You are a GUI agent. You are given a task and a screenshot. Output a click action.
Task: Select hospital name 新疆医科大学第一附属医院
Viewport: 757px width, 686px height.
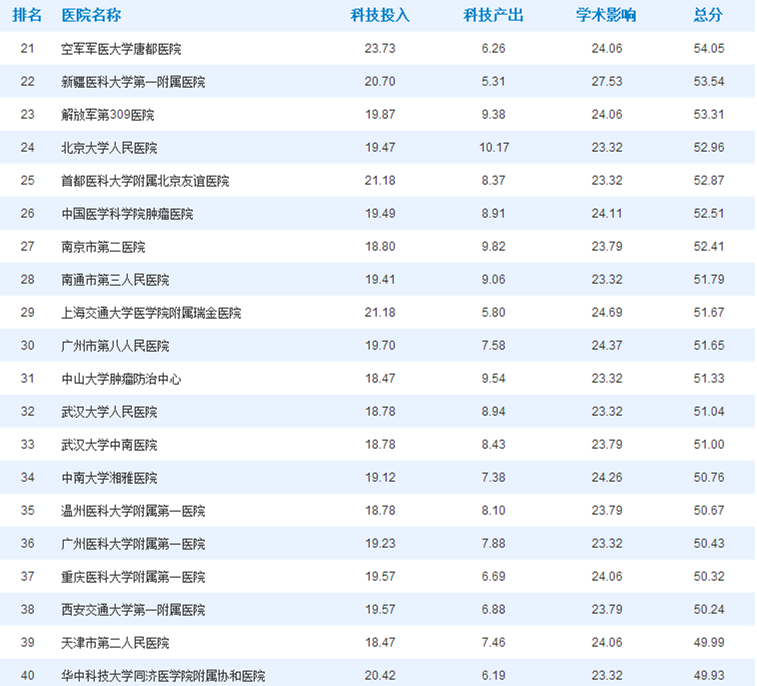click(x=133, y=82)
